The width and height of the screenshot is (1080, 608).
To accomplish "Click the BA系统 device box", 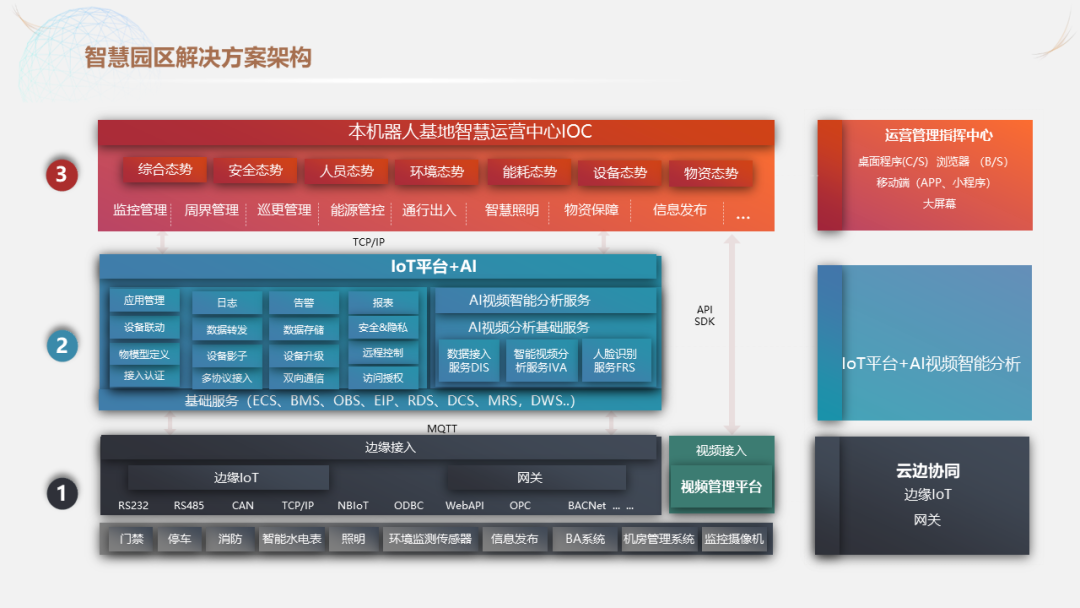I will [x=585, y=539].
